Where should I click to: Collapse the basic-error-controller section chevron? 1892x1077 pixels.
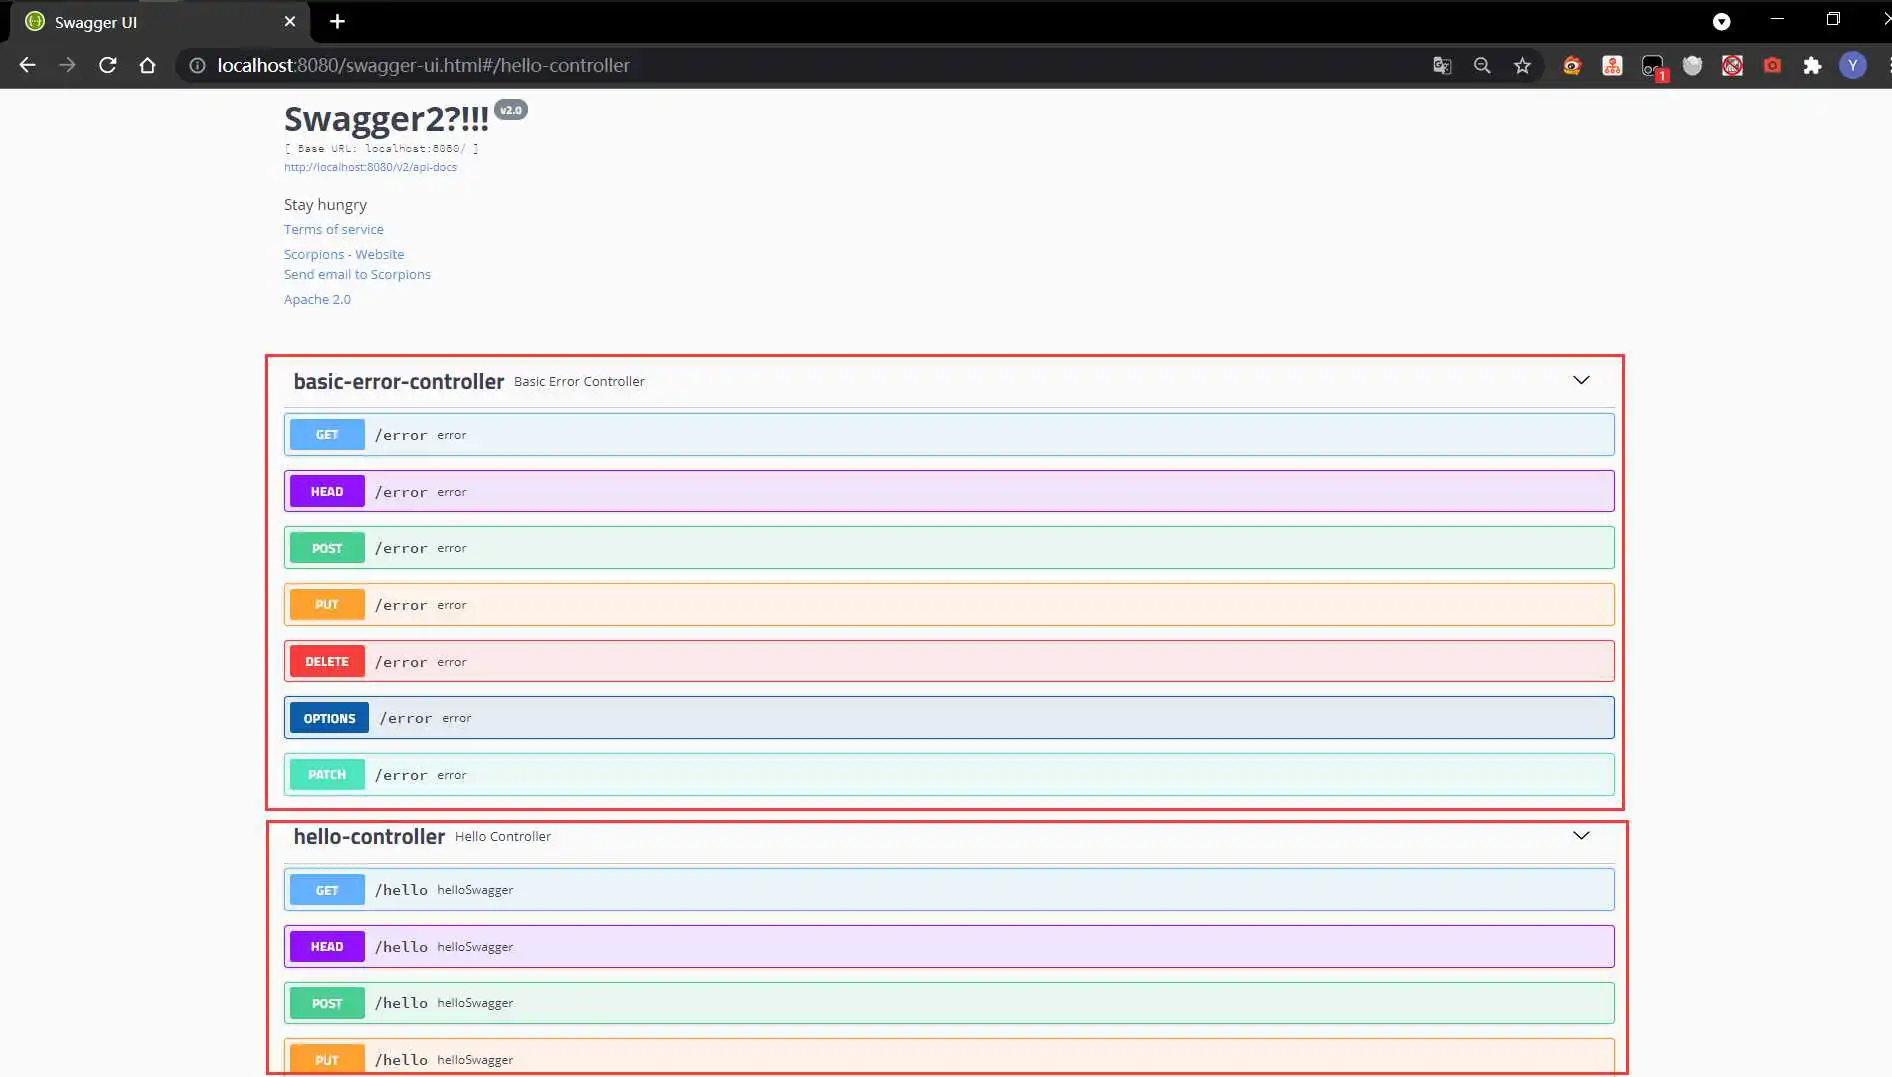1580,380
